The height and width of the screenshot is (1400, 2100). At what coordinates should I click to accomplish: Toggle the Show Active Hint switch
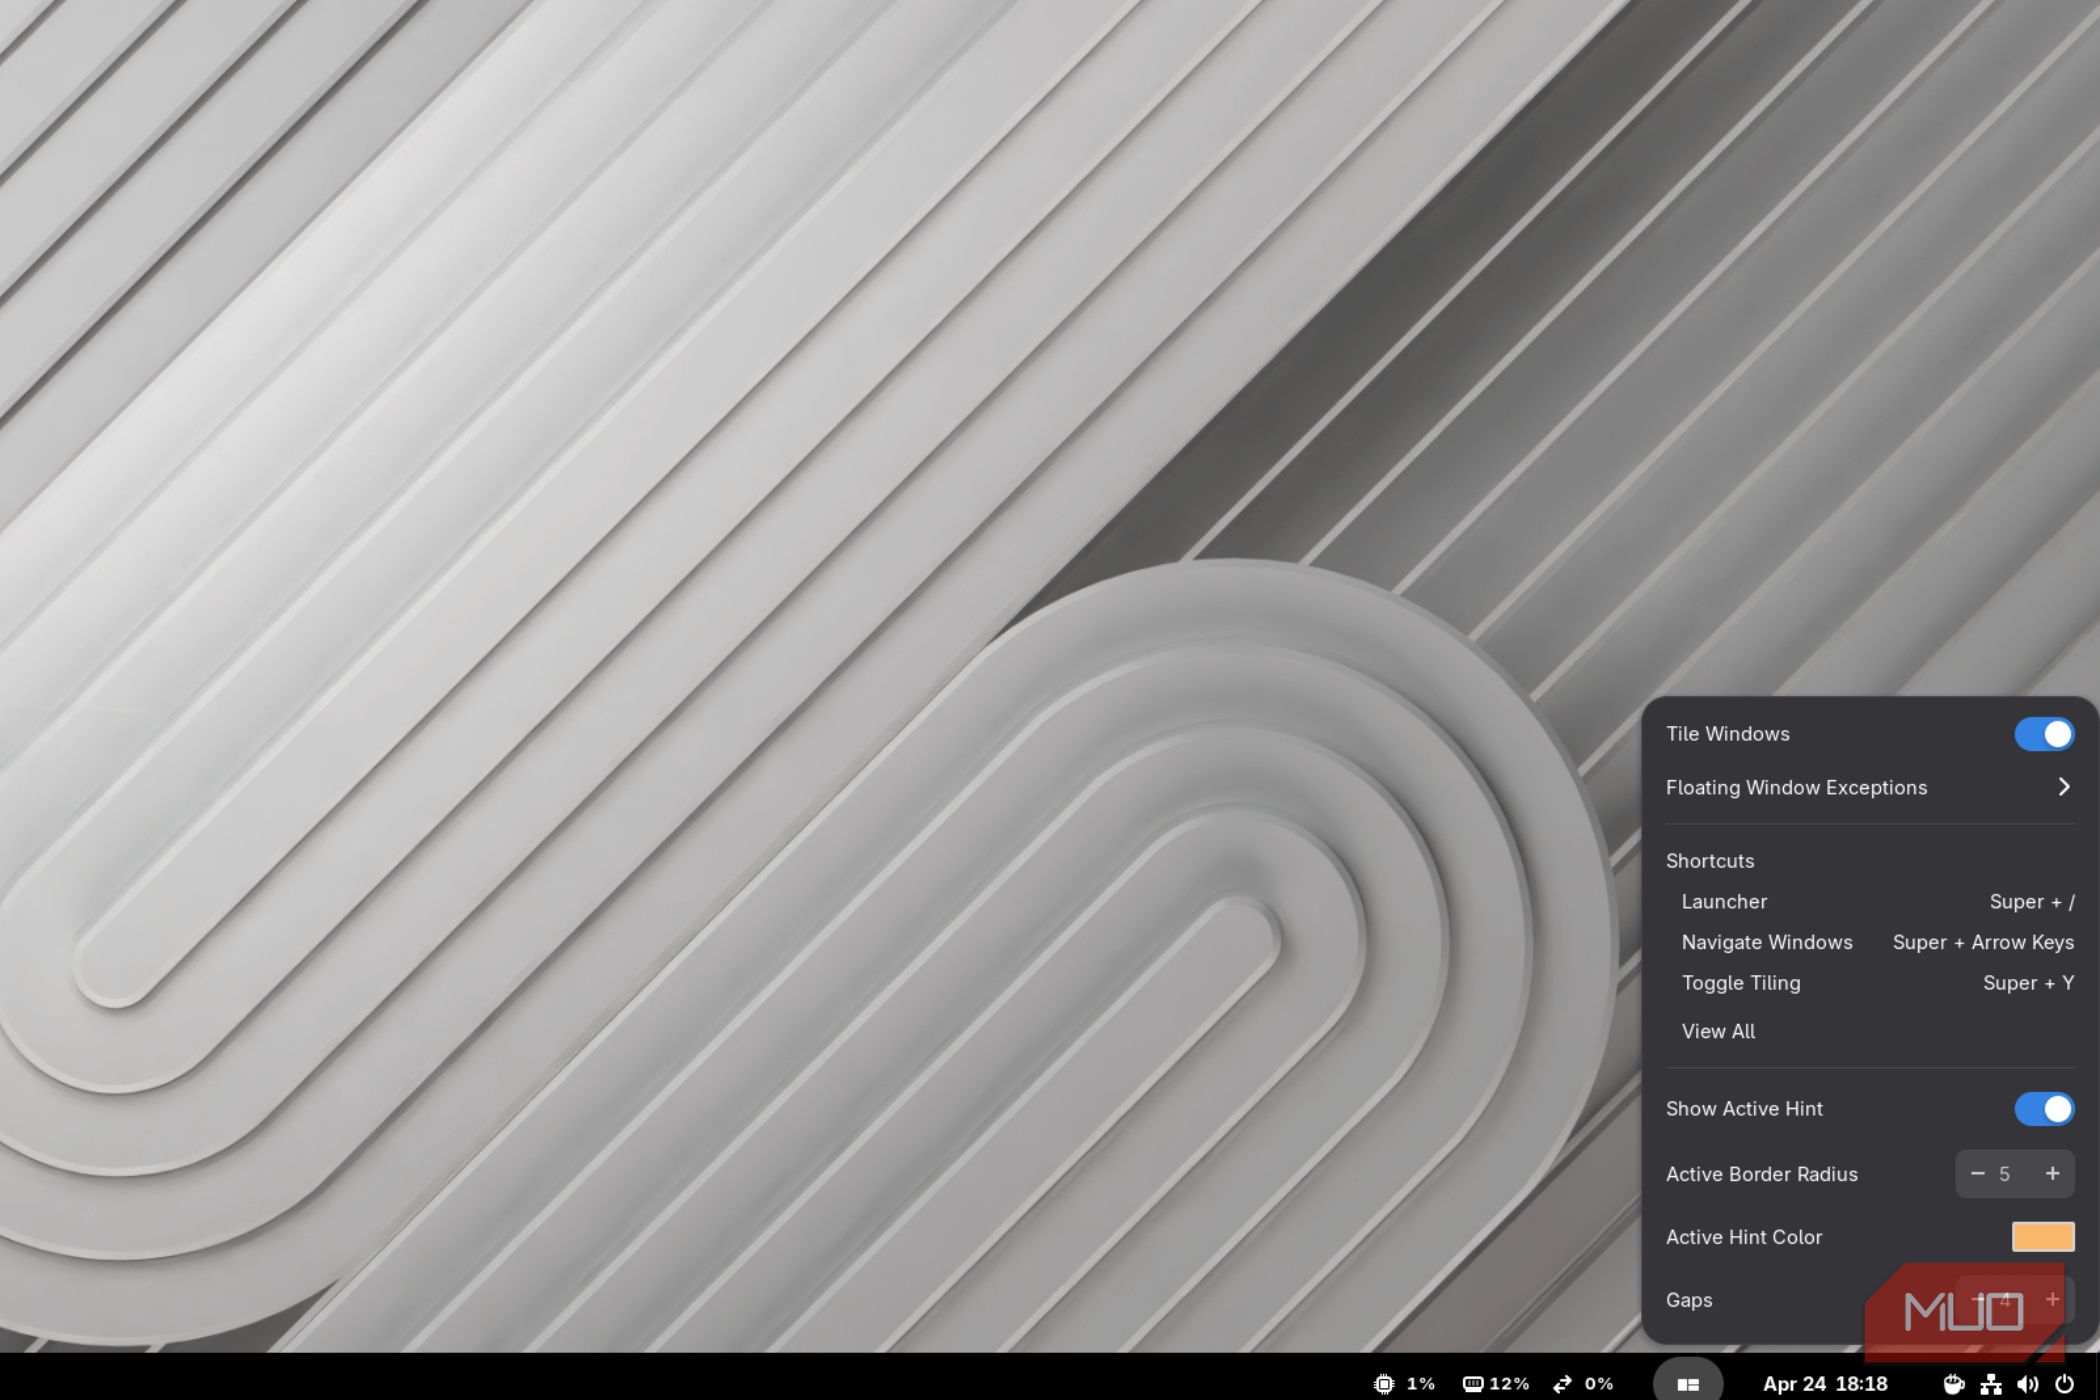2043,1109
